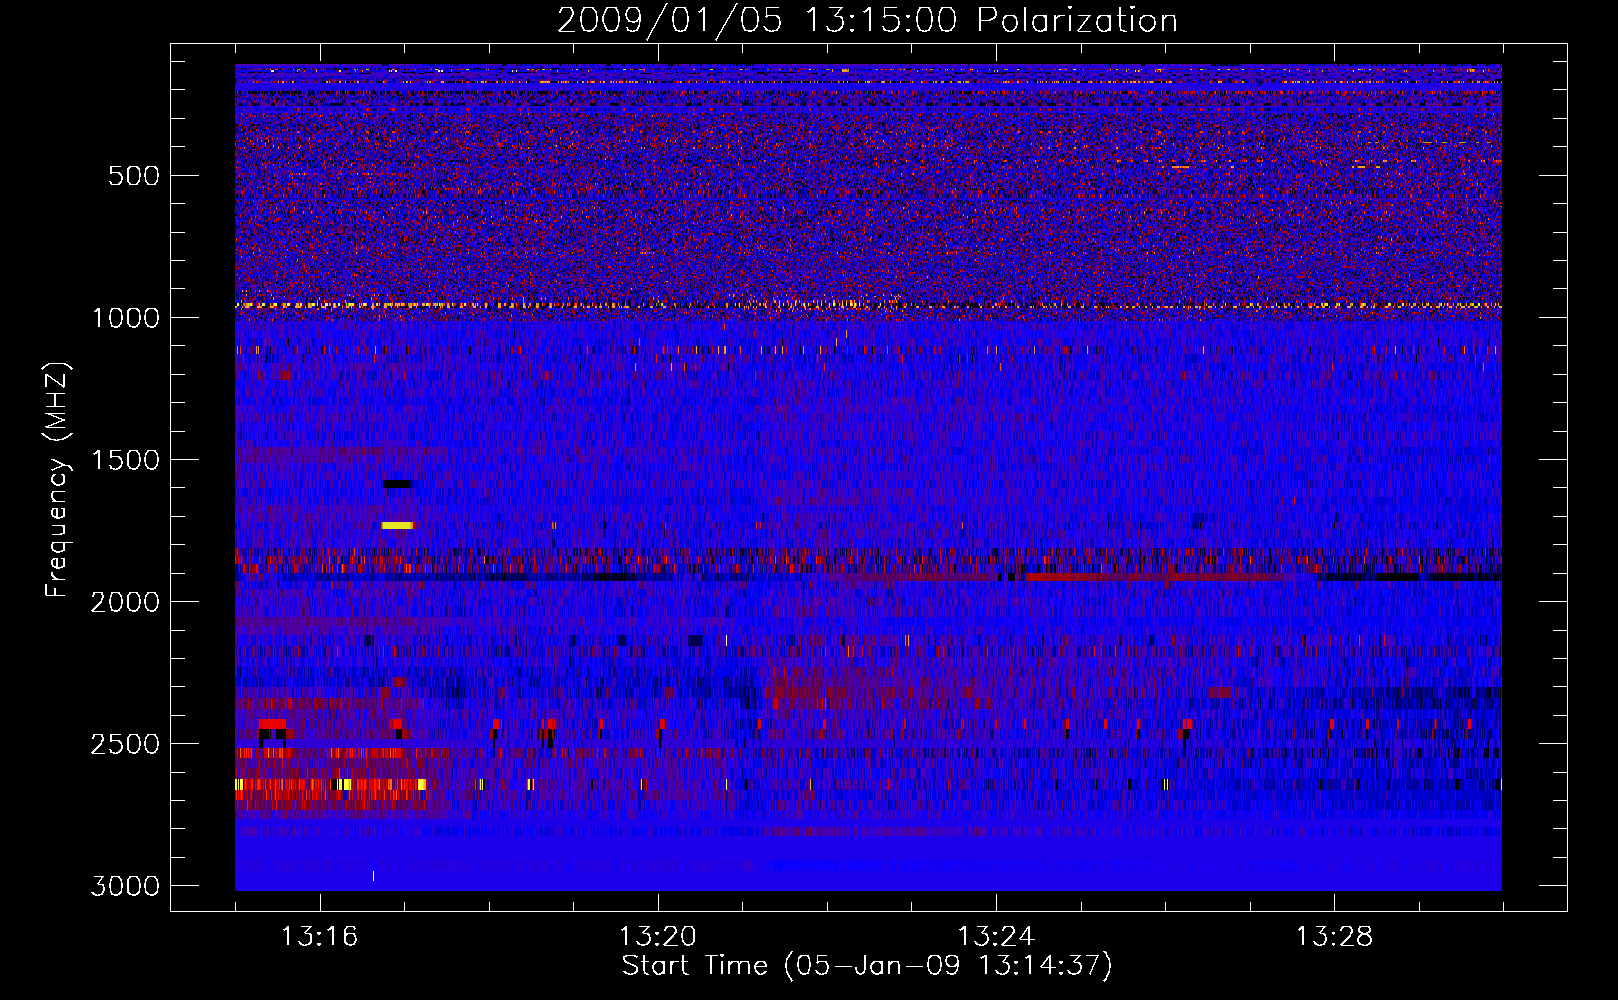The image size is (1618, 1000).
Task: Click the 1000 frequency tick label
Action: [126, 318]
